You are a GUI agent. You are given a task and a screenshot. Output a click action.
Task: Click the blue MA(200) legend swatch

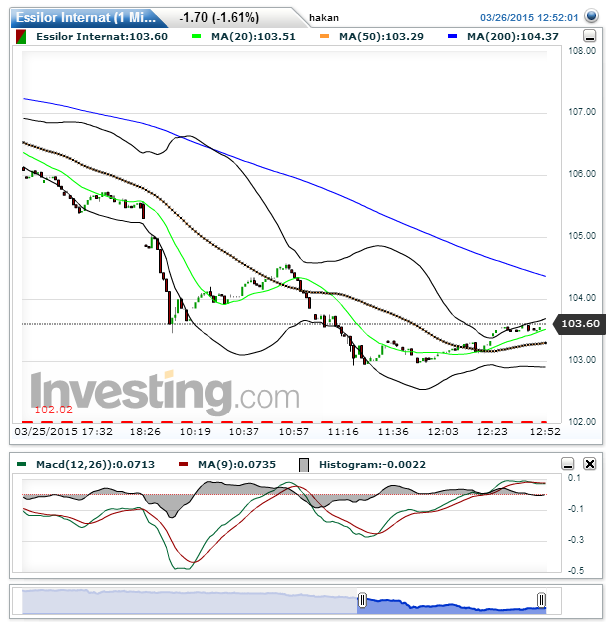point(452,36)
